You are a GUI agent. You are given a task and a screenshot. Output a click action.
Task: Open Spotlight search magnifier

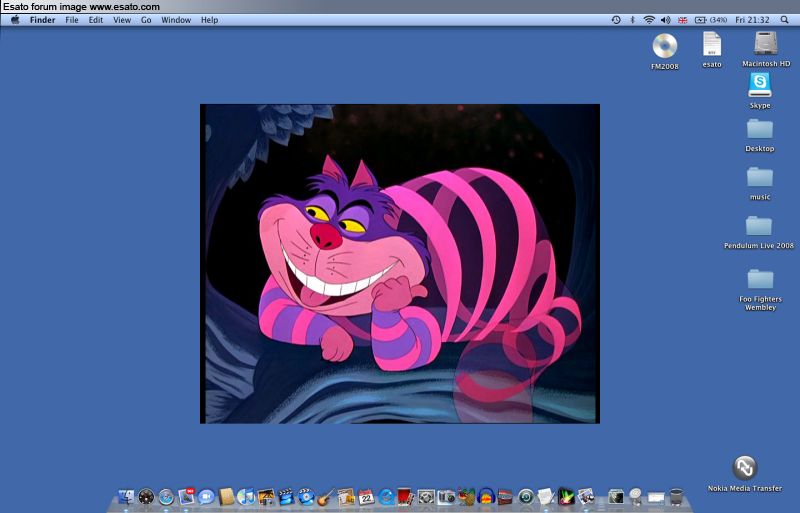pos(784,20)
